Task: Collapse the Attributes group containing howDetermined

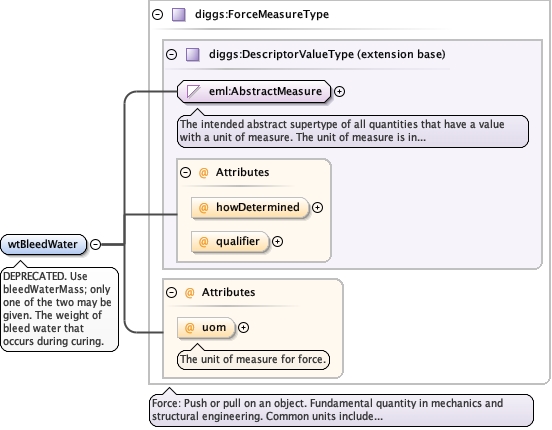Action: pyautogui.click(x=186, y=173)
